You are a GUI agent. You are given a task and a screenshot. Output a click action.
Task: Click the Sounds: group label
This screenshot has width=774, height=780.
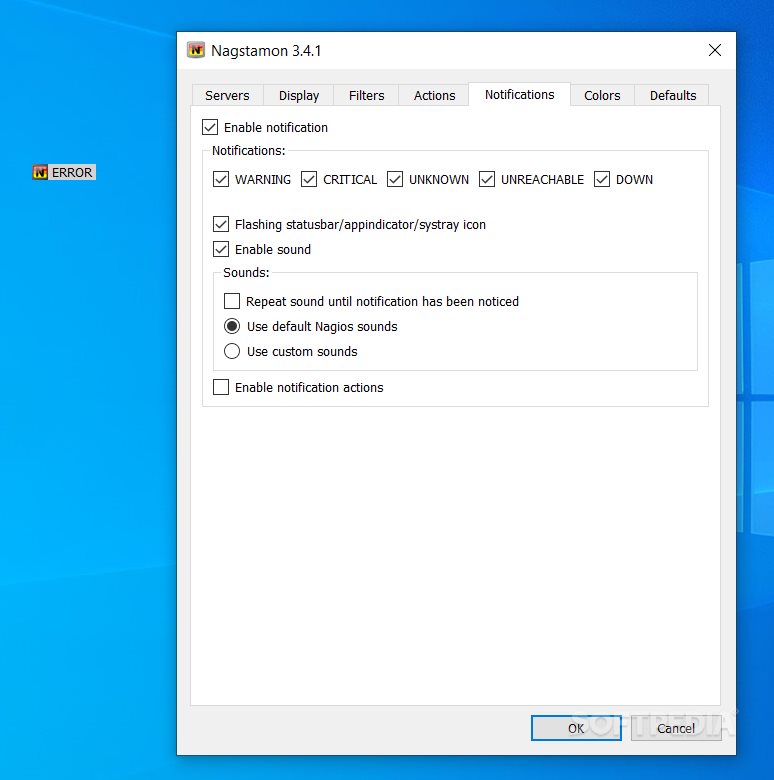[x=246, y=273]
